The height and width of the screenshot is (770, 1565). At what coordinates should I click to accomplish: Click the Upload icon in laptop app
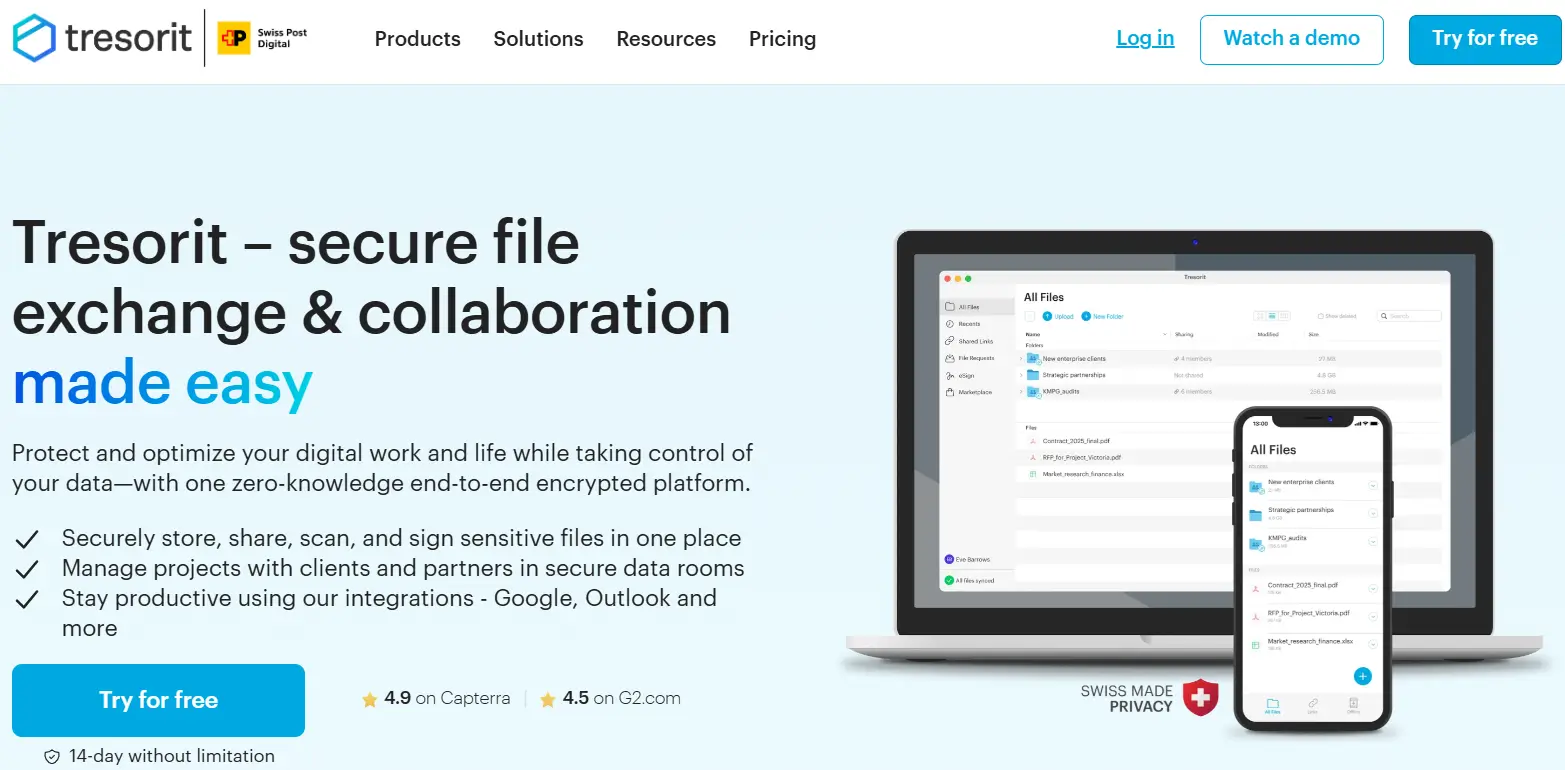point(1047,316)
